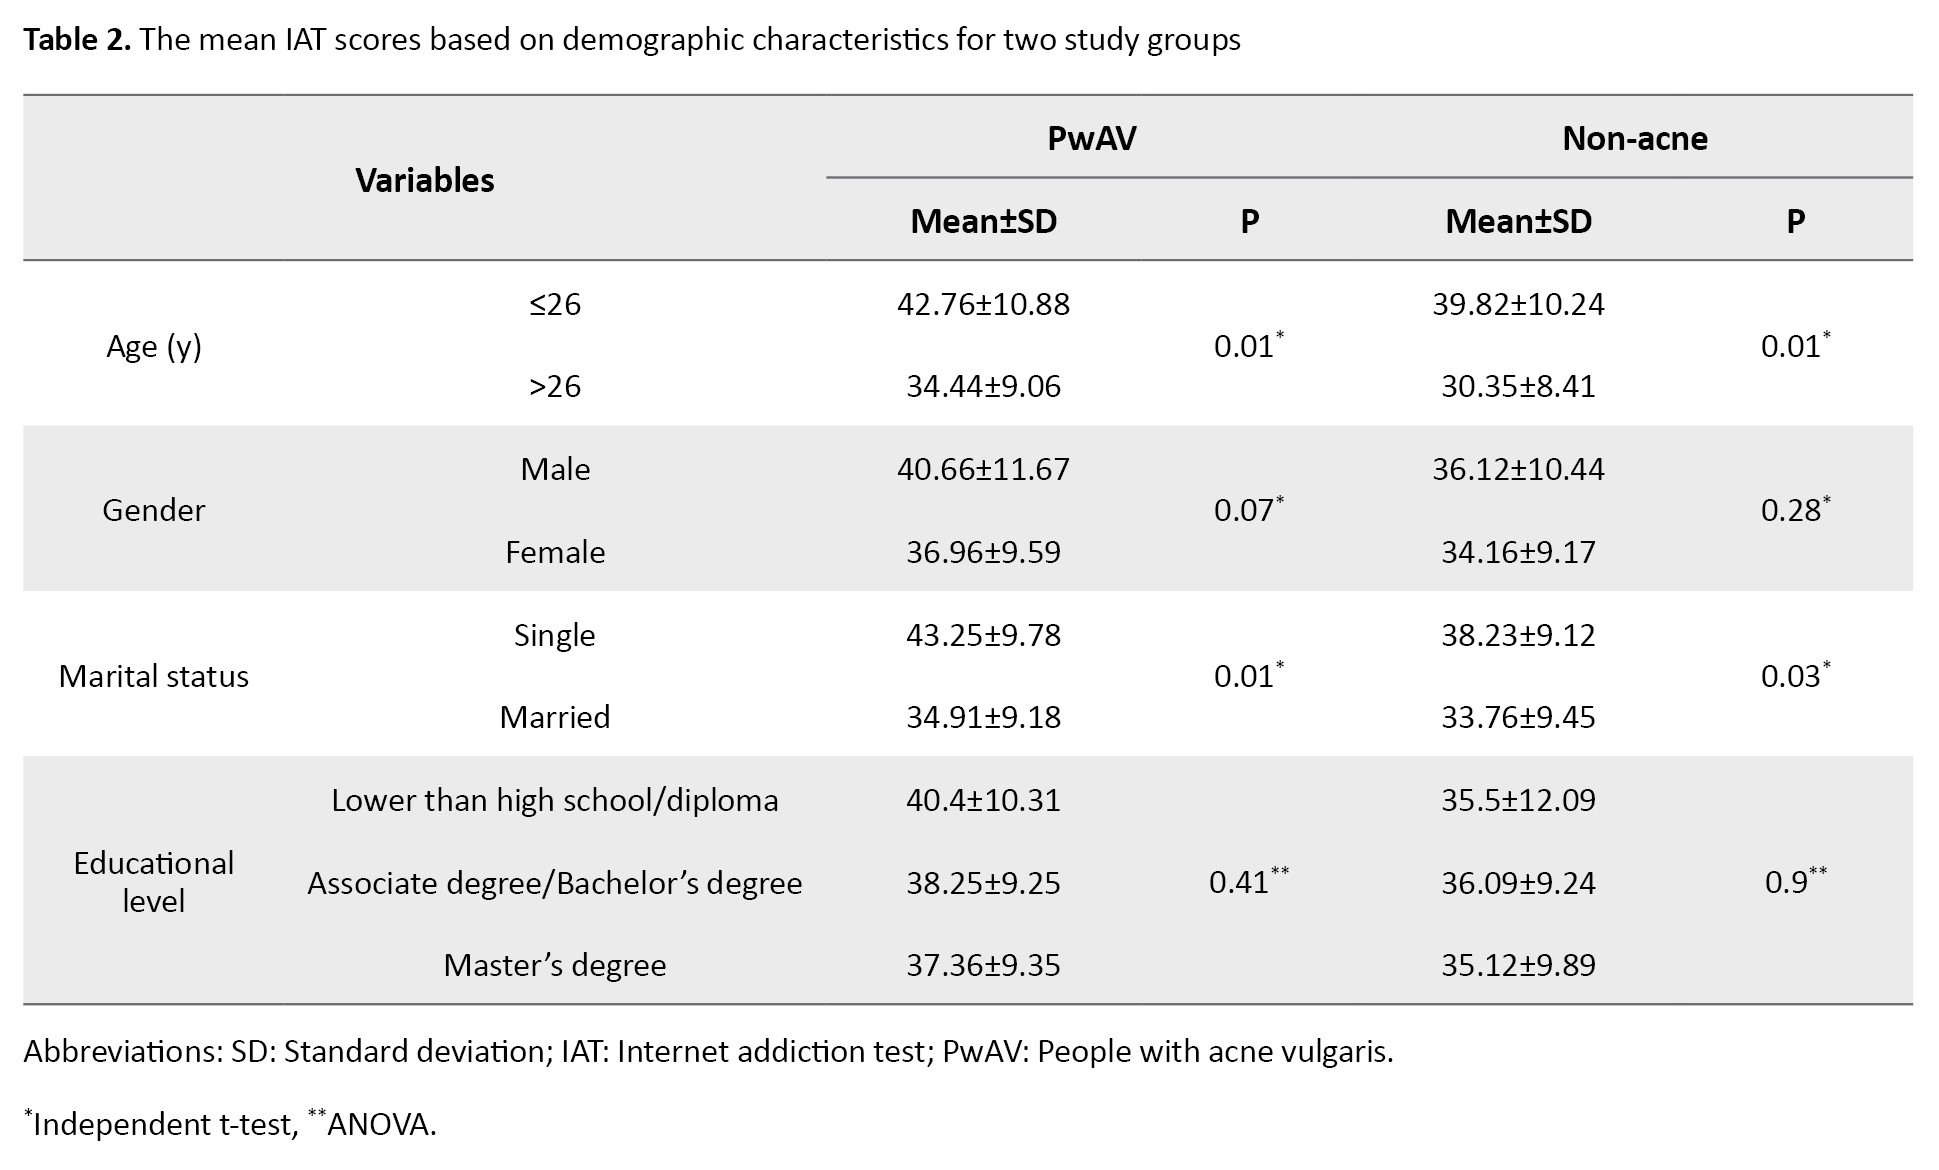Select the ≤26 age category cell
The width and height of the screenshot is (1939, 1170).
555,304
